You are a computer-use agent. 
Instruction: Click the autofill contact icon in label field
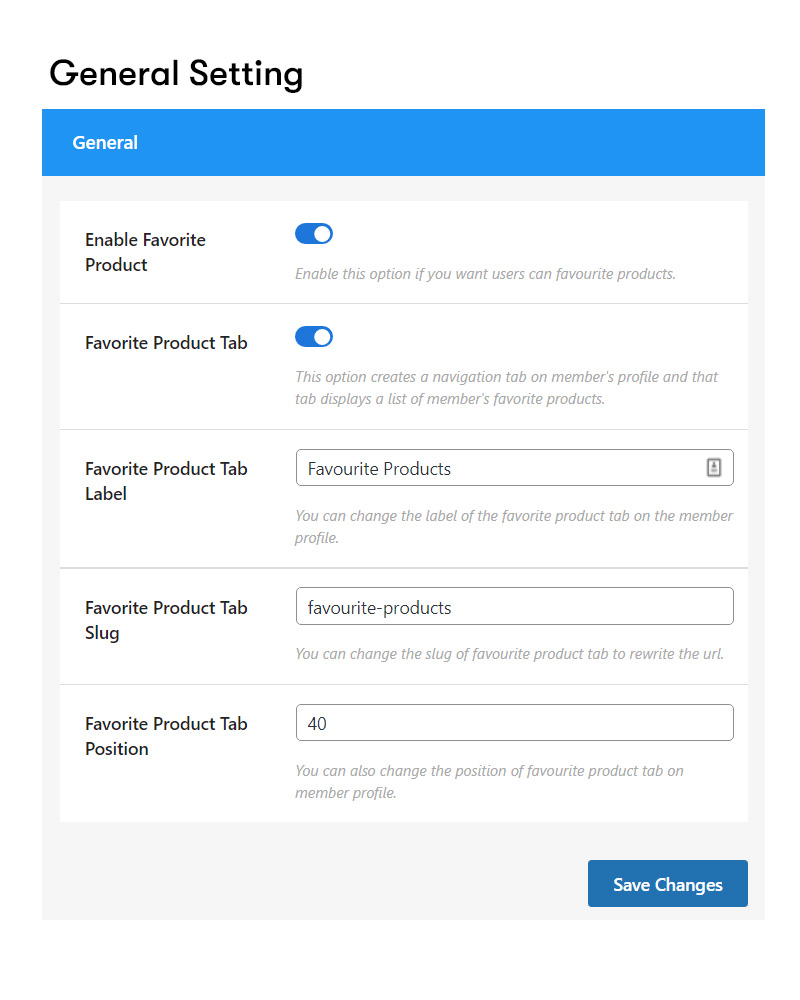(x=713, y=467)
